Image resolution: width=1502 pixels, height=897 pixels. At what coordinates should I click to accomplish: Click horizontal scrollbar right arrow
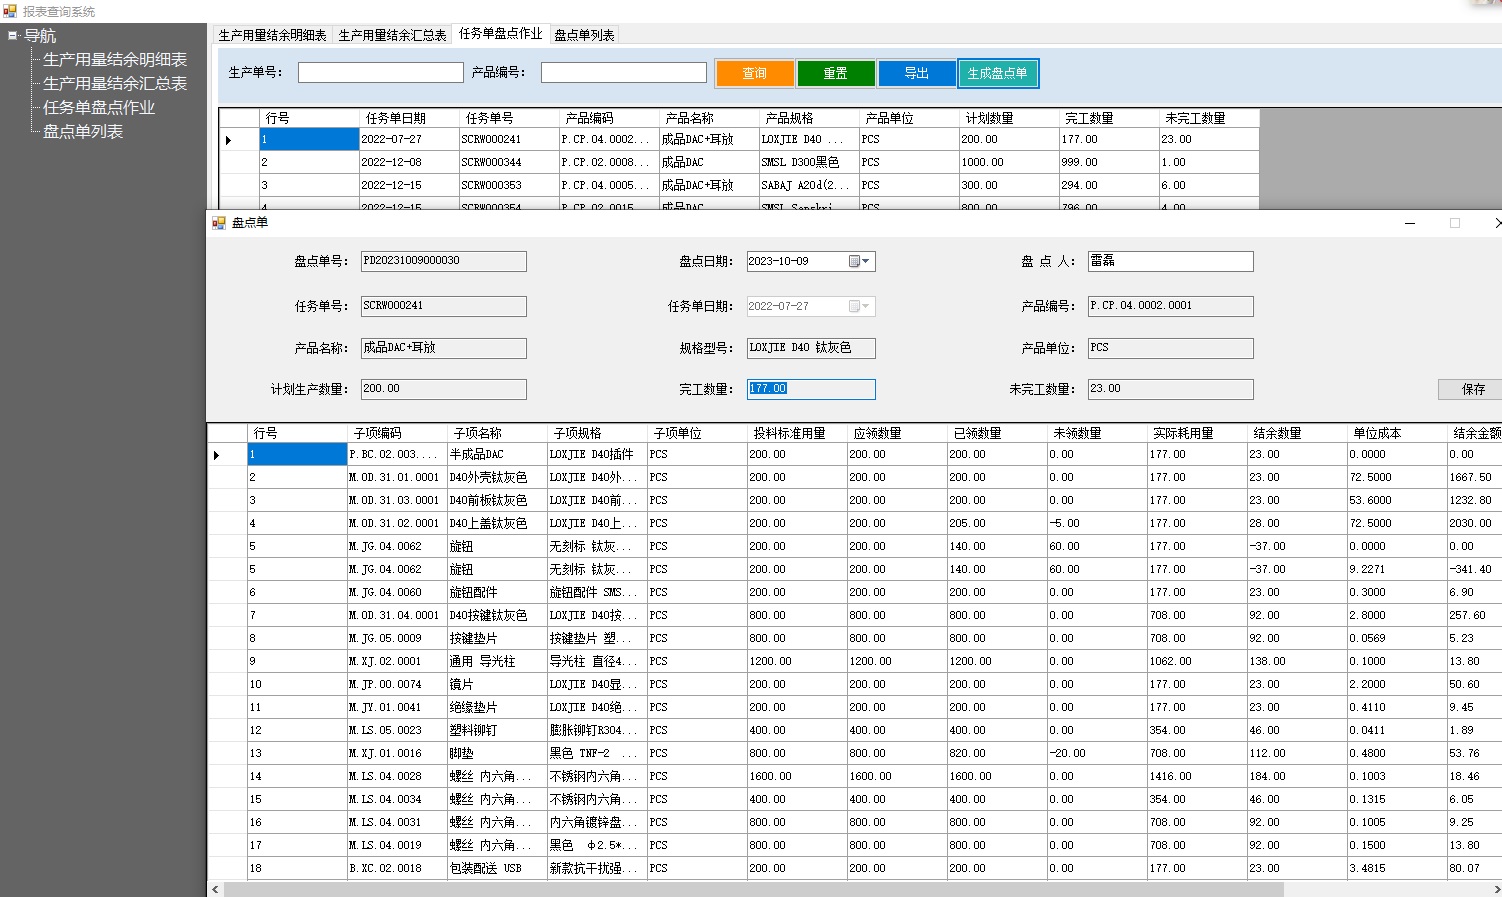[1495, 889]
